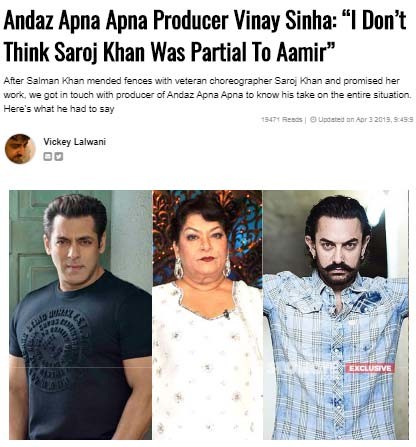
Task: Click the lapel microphone on white outfit
Action: pos(227,313)
